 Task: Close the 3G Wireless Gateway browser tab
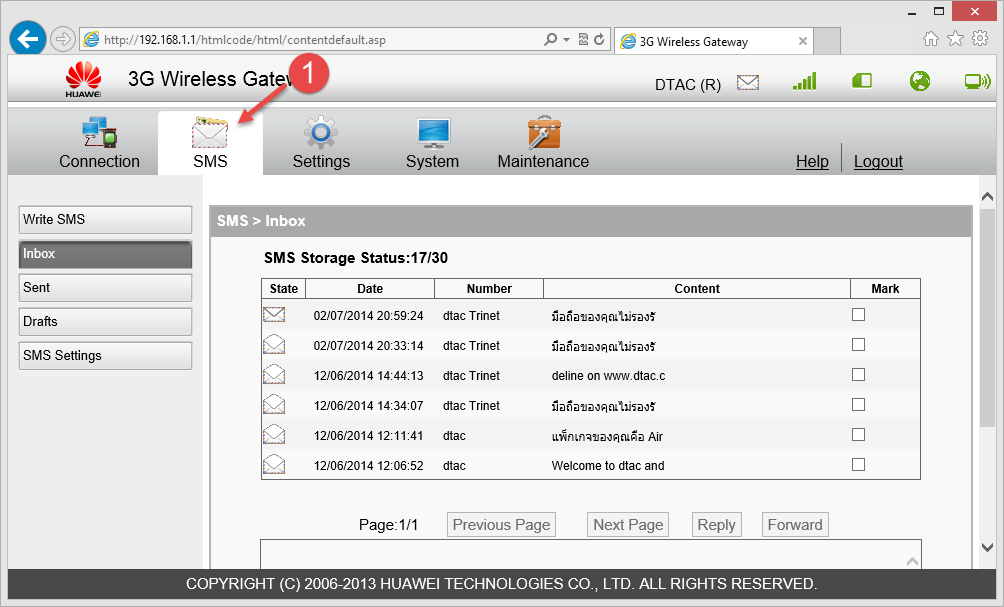(802, 42)
